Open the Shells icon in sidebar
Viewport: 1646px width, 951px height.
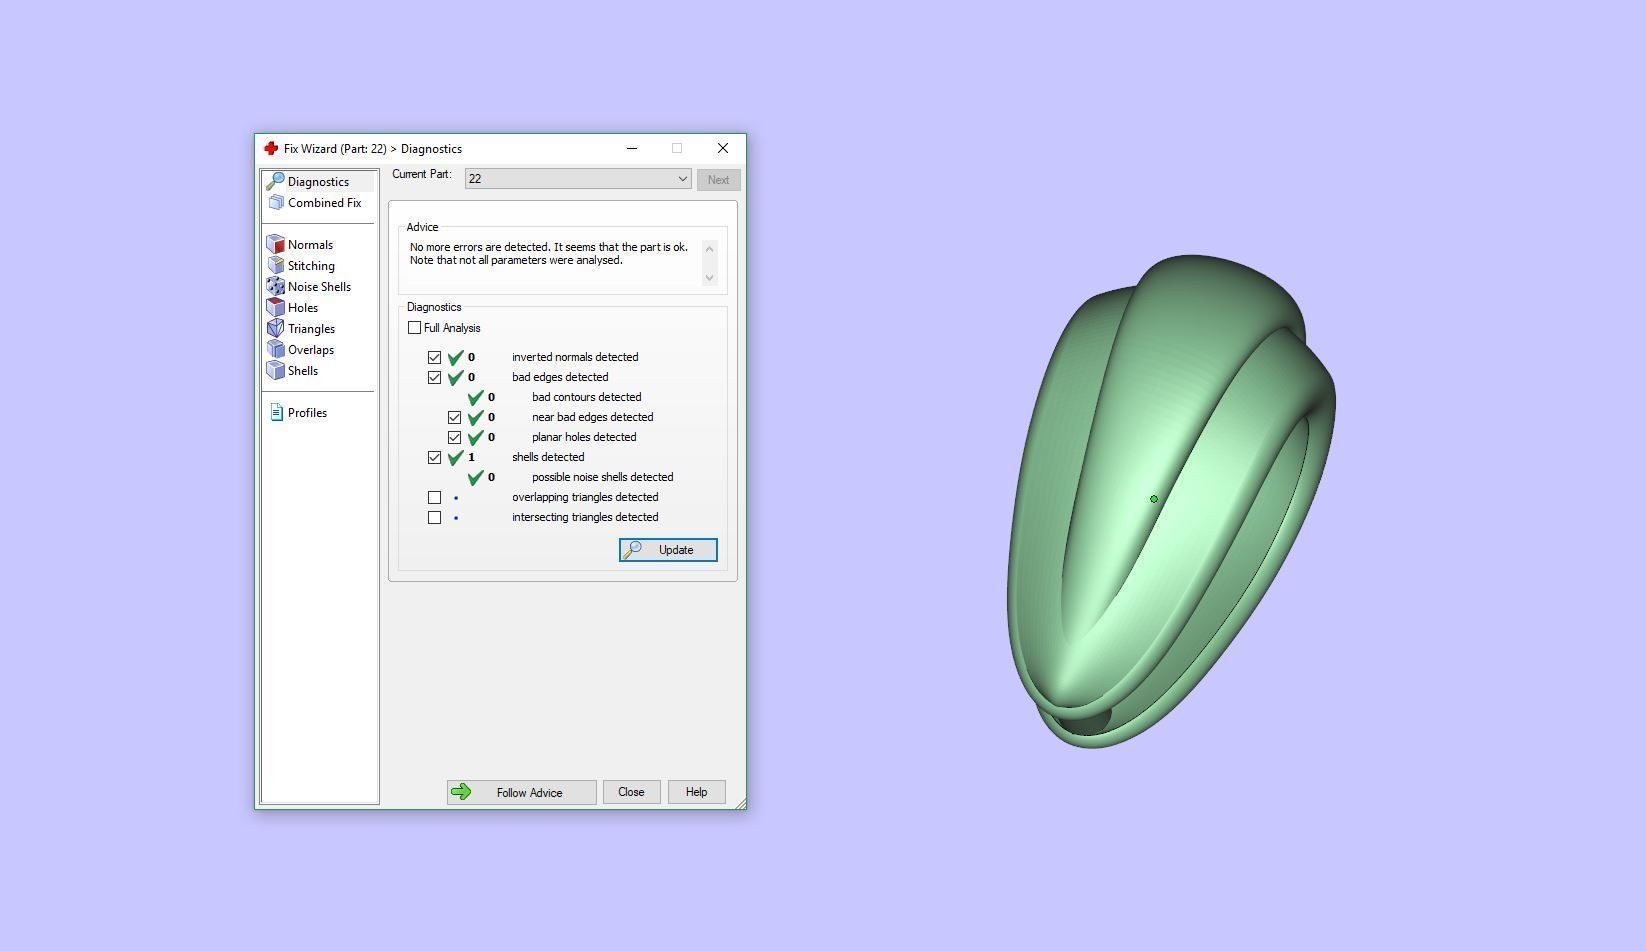click(x=276, y=371)
